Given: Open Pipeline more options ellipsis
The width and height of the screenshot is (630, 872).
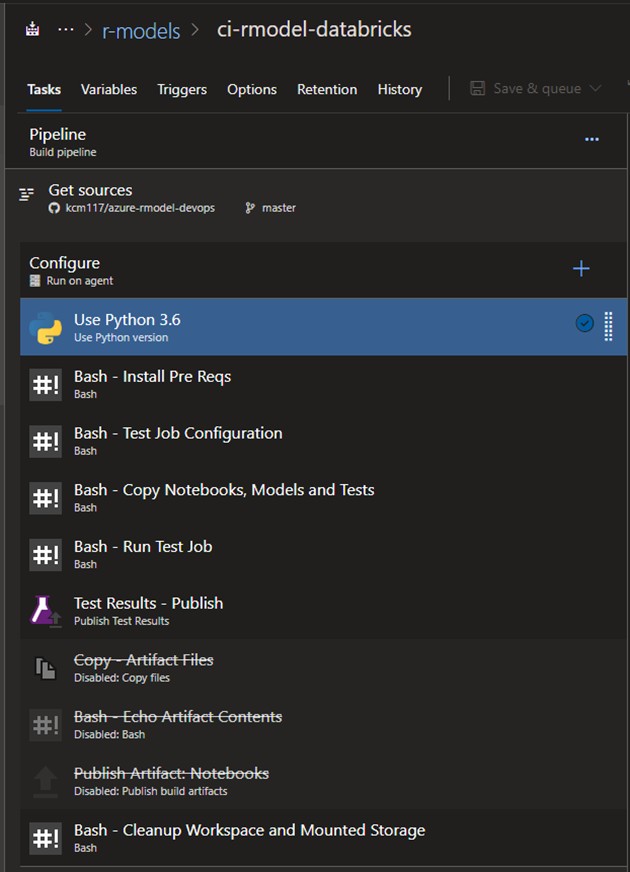Looking at the screenshot, I should pyautogui.click(x=592, y=139).
